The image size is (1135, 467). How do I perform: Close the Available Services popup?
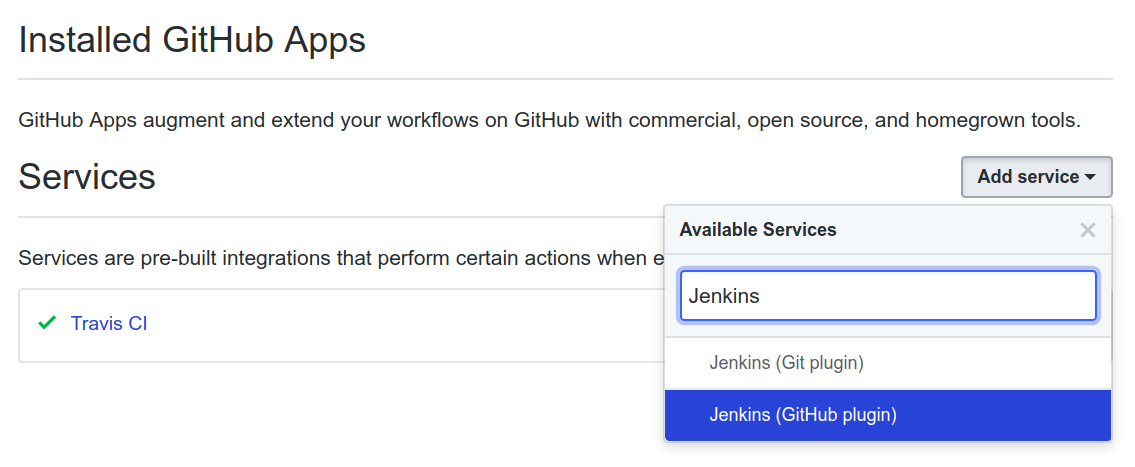click(1088, 230)
